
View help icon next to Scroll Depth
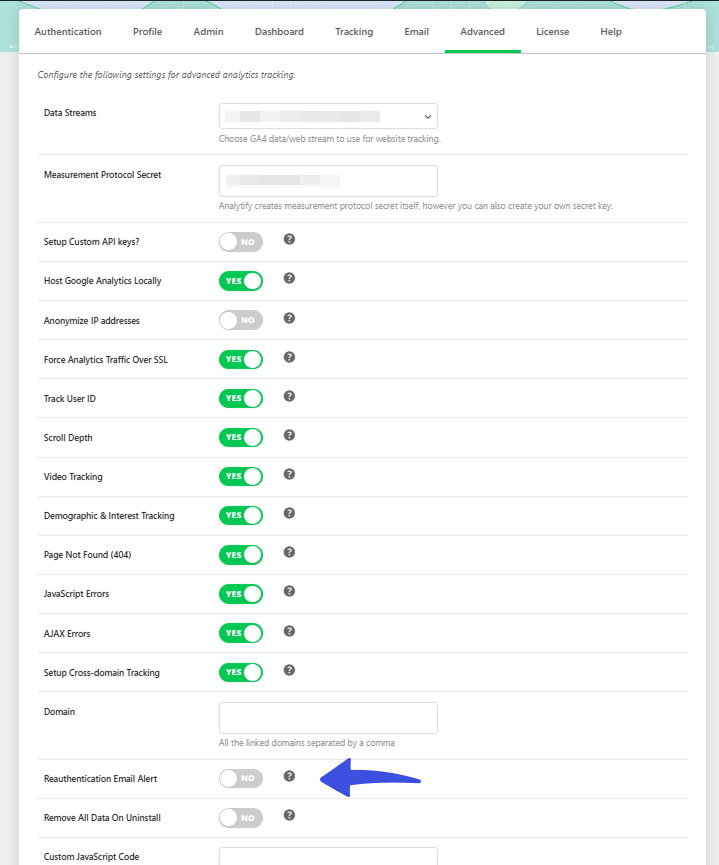pyautogui.click(x=289, y=437)
